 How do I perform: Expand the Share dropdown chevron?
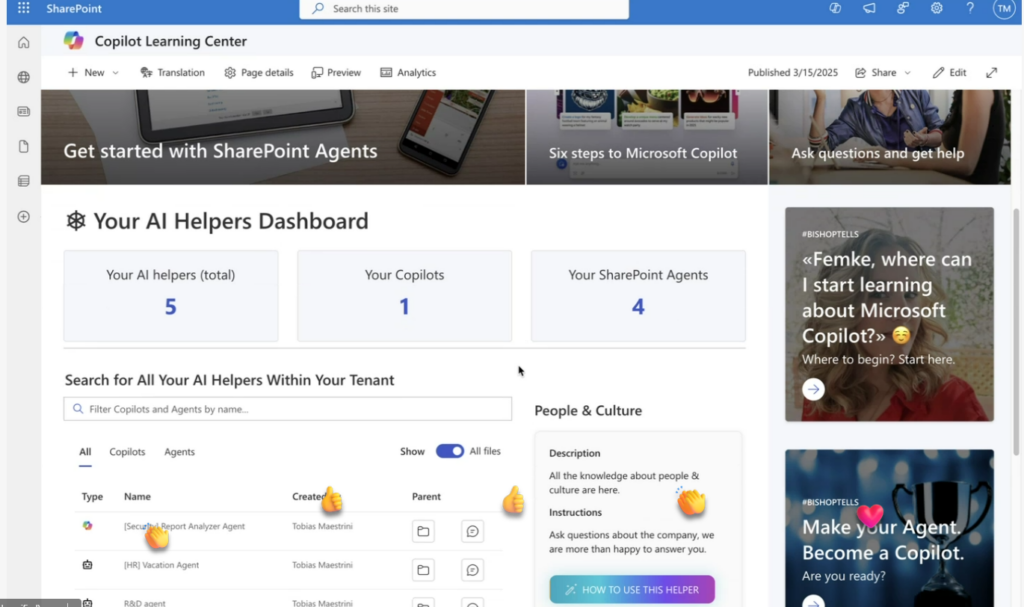(x=907, y=73)
